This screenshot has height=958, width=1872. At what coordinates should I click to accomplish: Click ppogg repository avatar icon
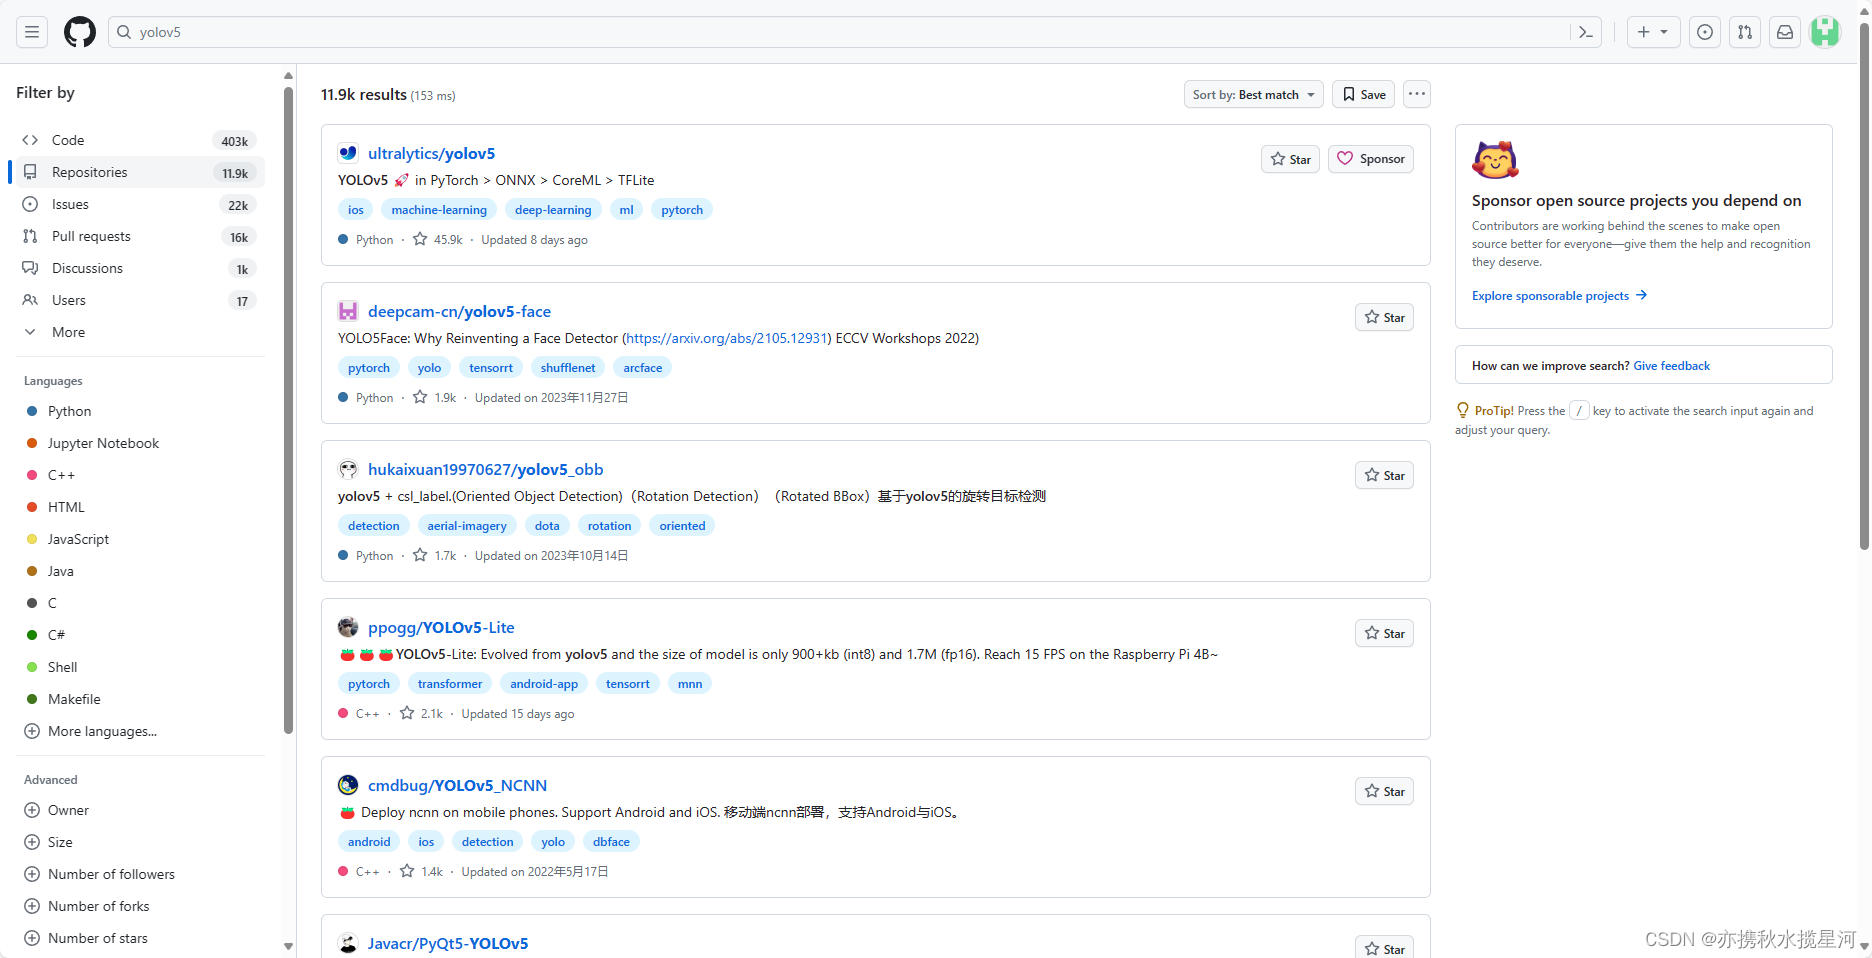(x=348, y=627)
